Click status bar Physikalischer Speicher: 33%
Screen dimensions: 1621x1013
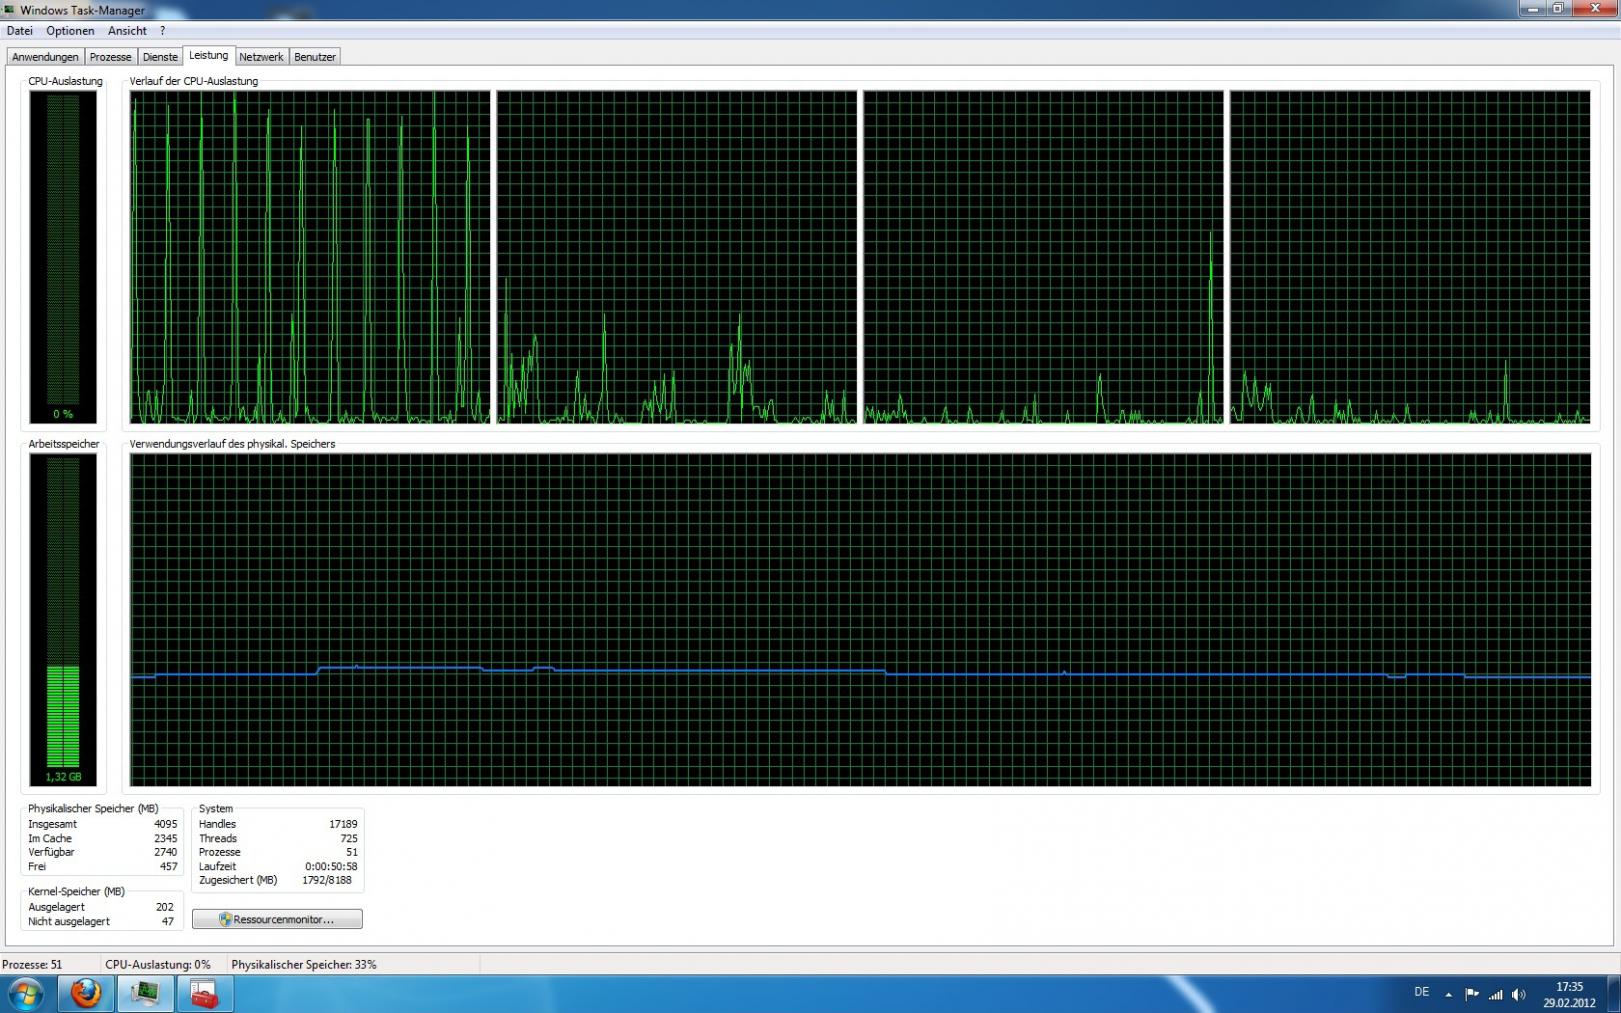304,965
